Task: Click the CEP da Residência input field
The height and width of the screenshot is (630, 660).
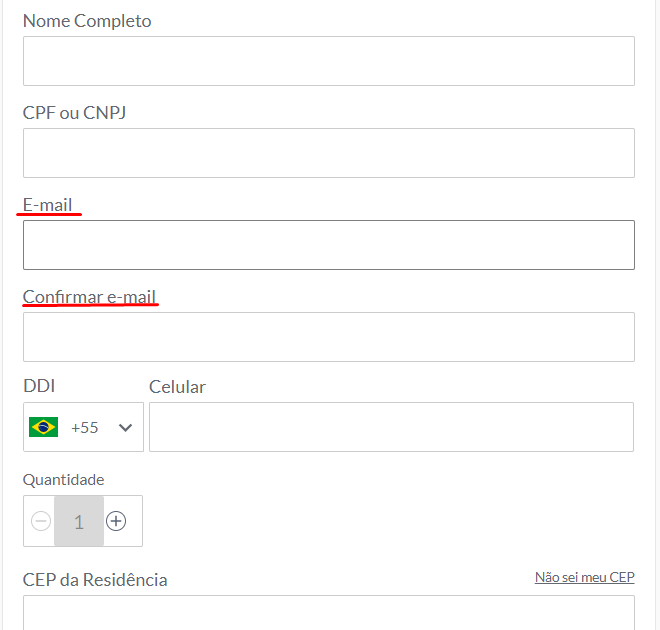Action: pos(328,612)
